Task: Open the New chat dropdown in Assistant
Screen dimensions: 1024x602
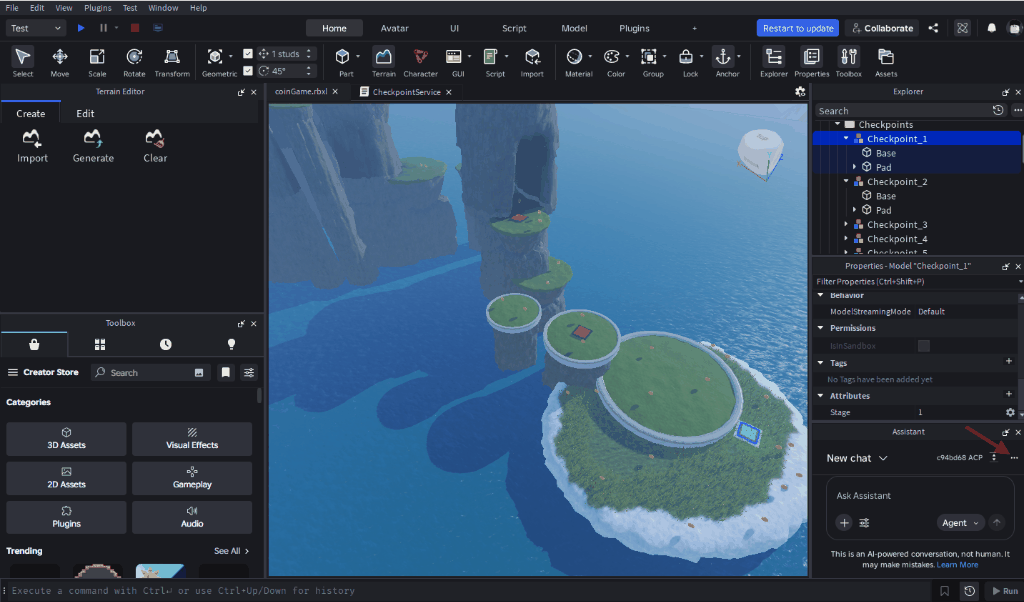Action: coord(857,458)
